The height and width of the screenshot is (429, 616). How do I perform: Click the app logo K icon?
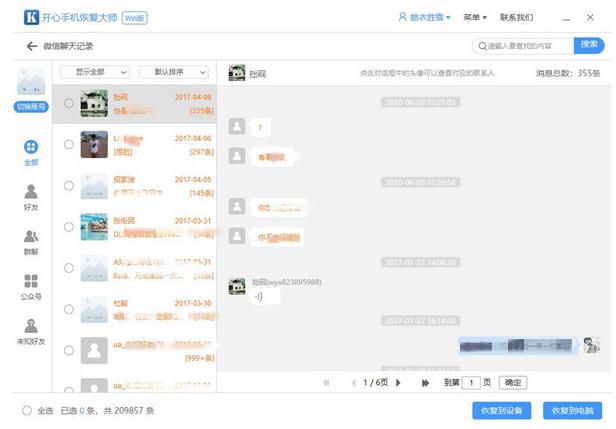(x=31, y=17)
